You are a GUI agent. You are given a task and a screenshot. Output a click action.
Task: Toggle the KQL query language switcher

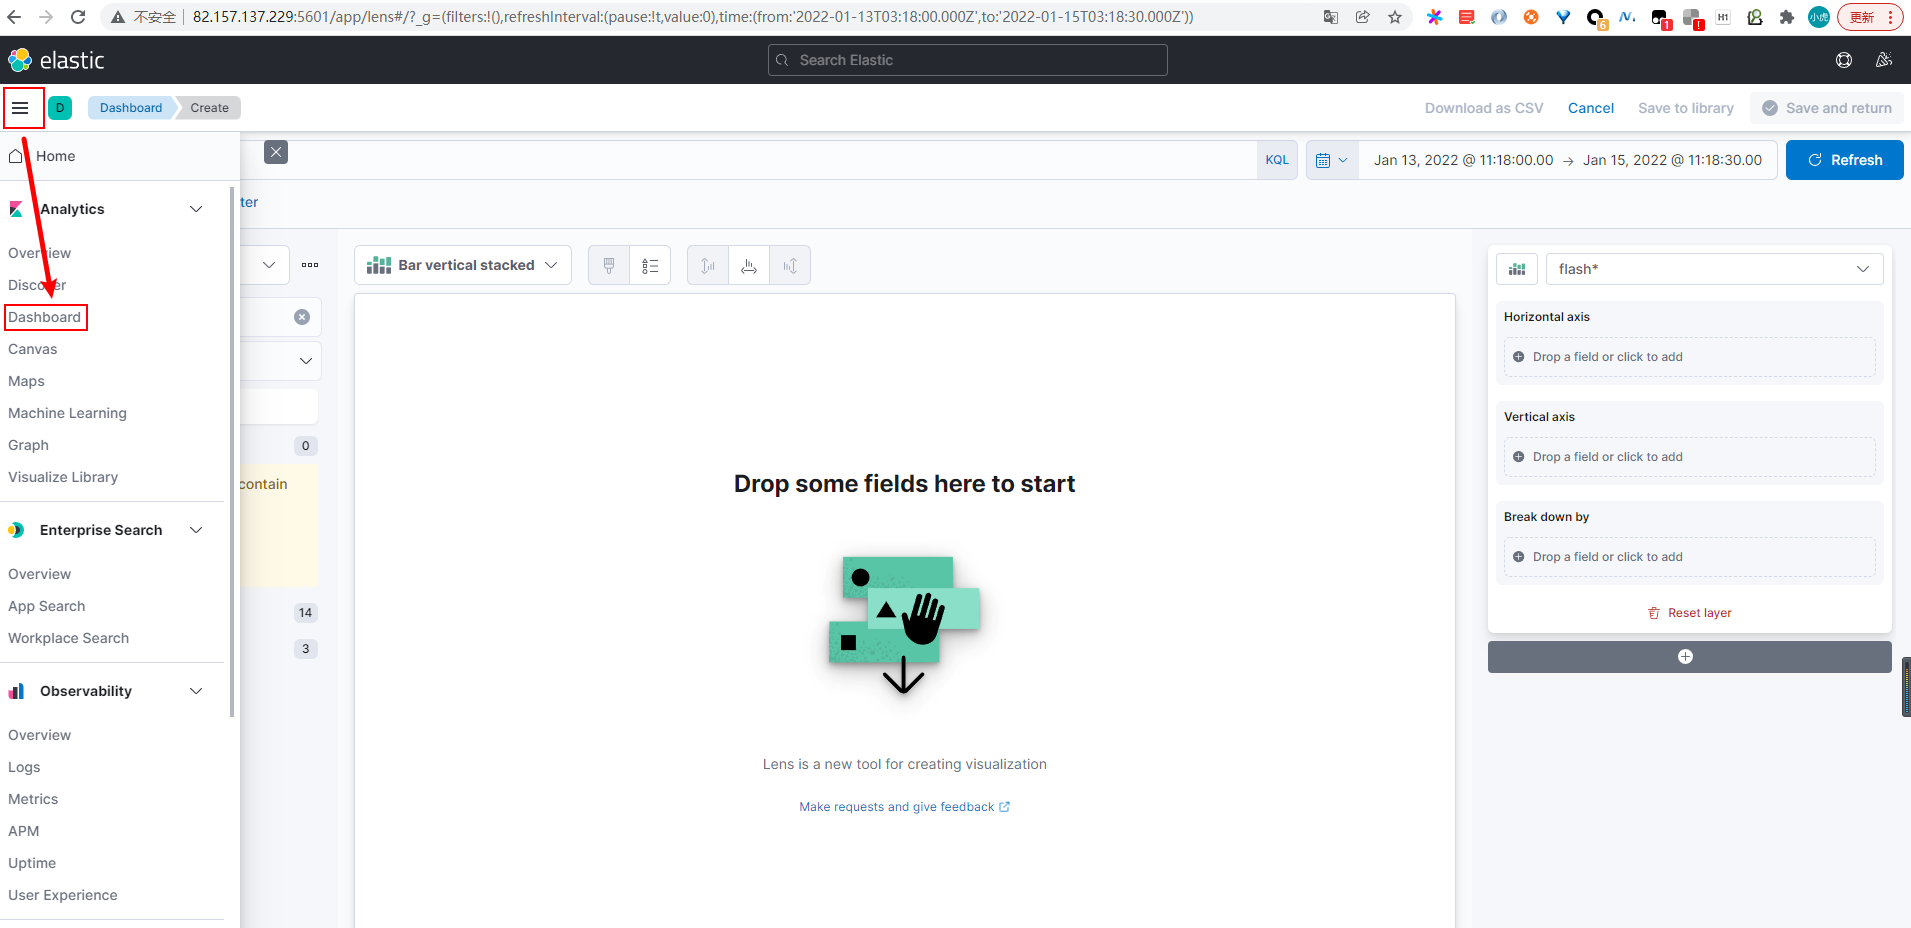[1277, 160]
